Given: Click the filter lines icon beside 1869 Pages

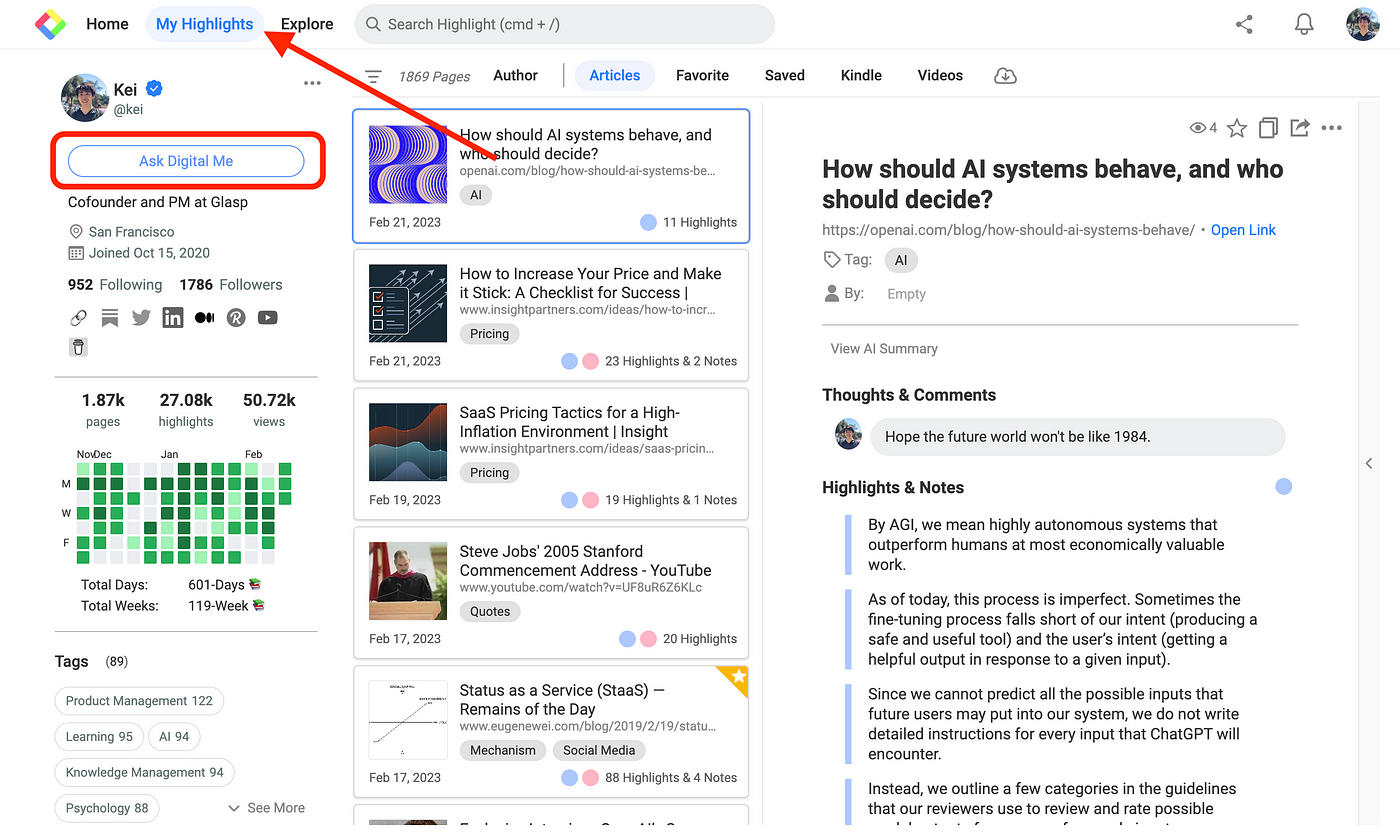Looking at the screenshot, I should [373, 76].
